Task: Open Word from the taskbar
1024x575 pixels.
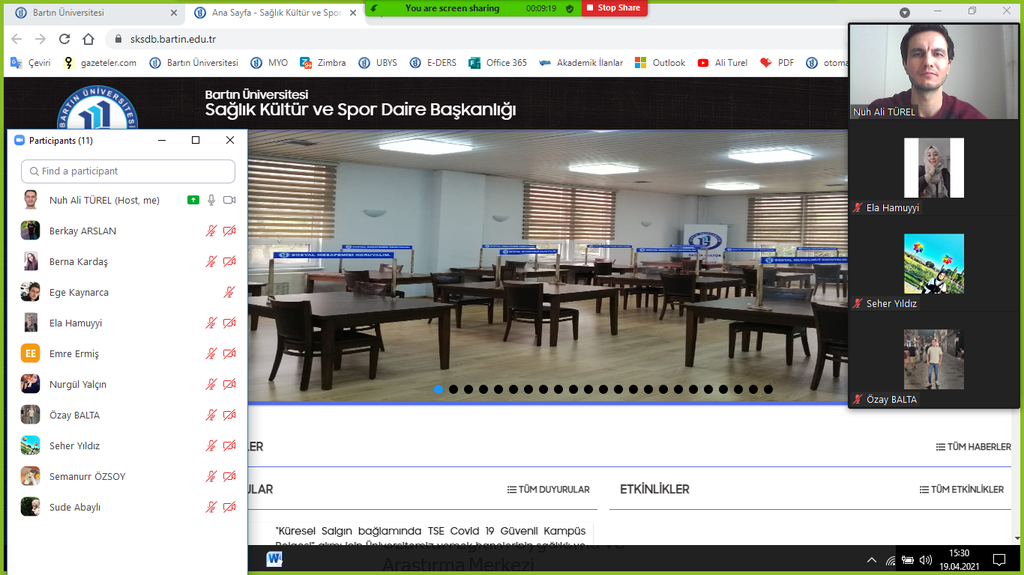Action: click(274, 559)
